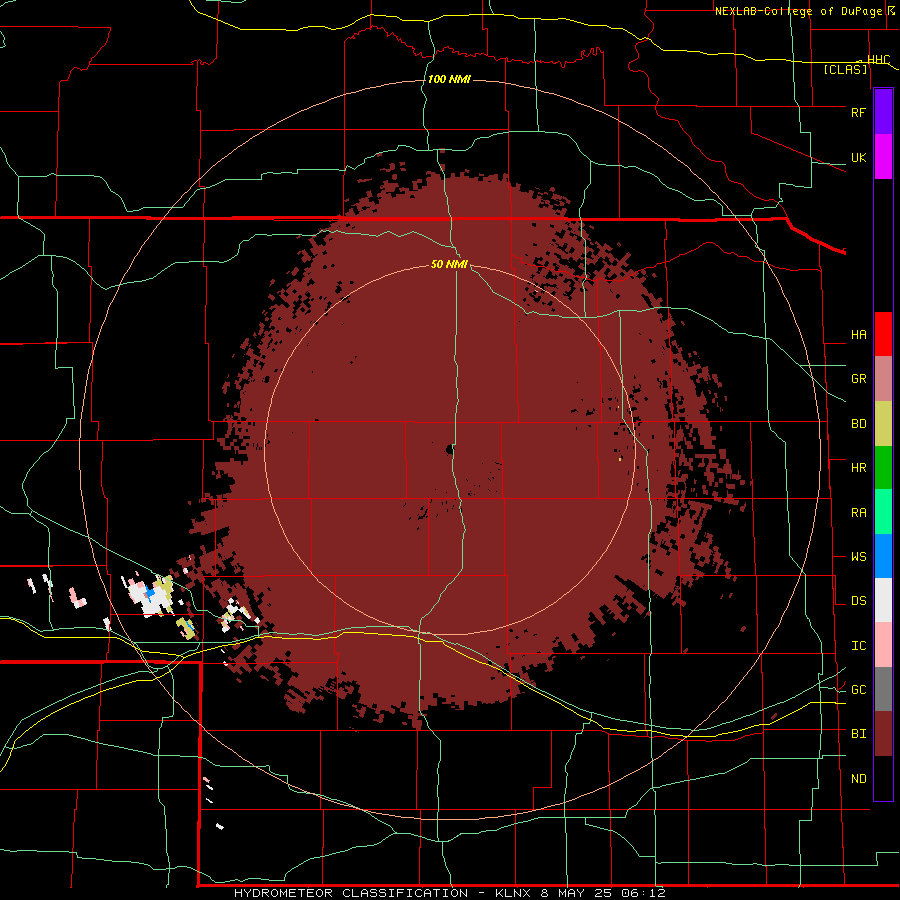
Task: Click the pink GR legend color swatch
Action: pyautogui.click(x=883, y=379)
